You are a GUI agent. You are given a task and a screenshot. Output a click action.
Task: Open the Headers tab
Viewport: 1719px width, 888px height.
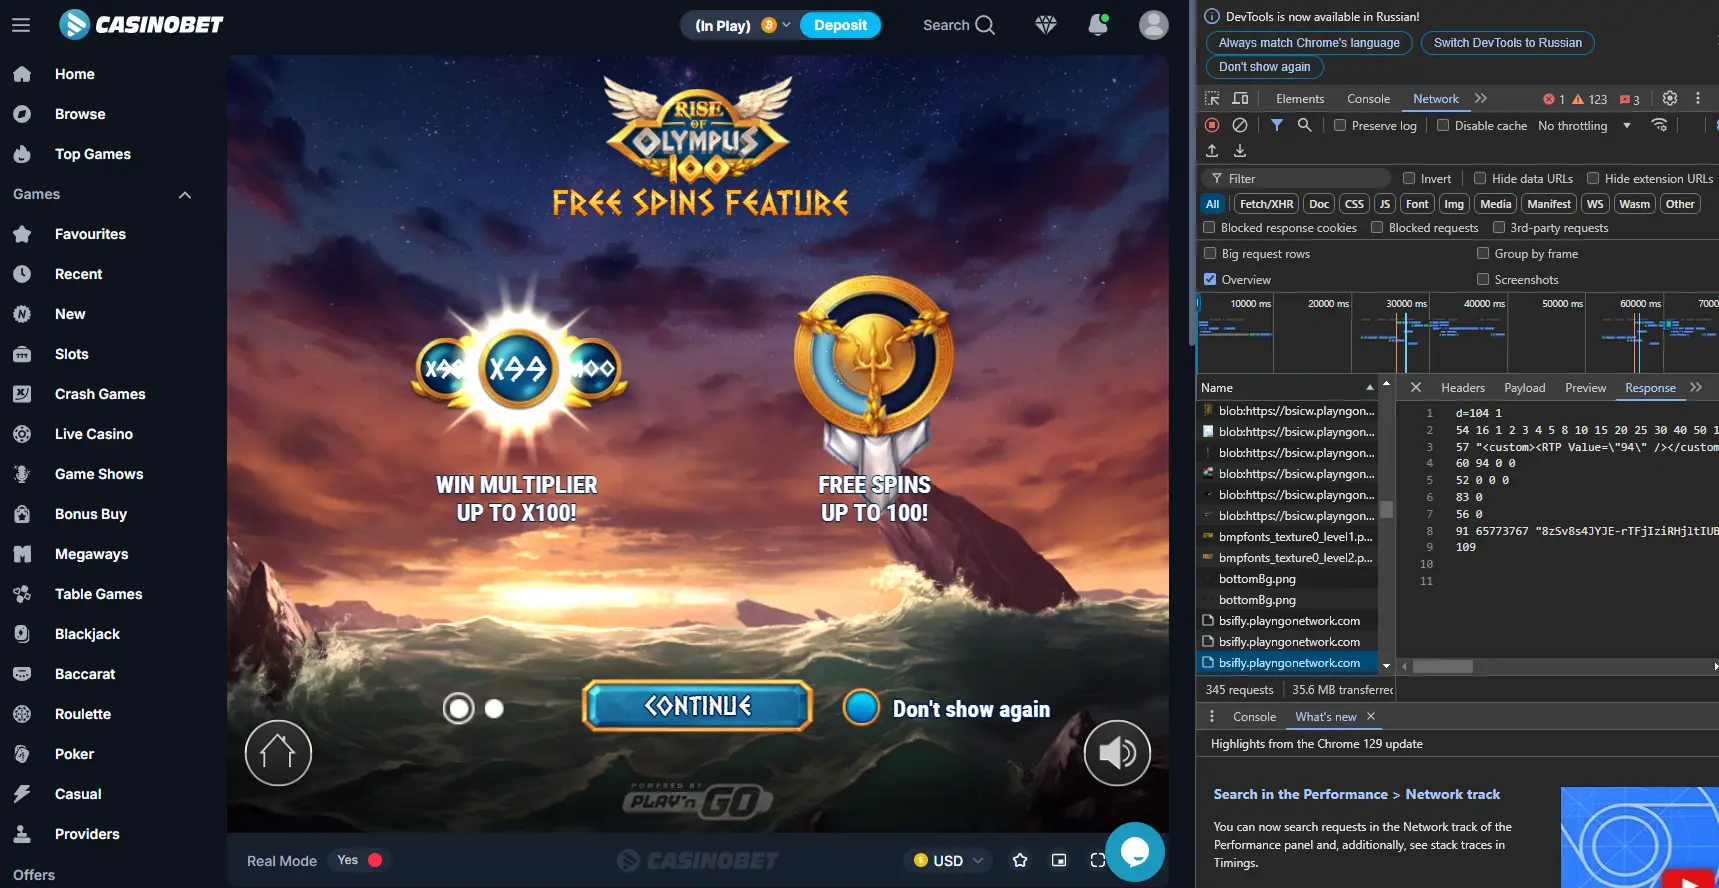[1463, 387]
